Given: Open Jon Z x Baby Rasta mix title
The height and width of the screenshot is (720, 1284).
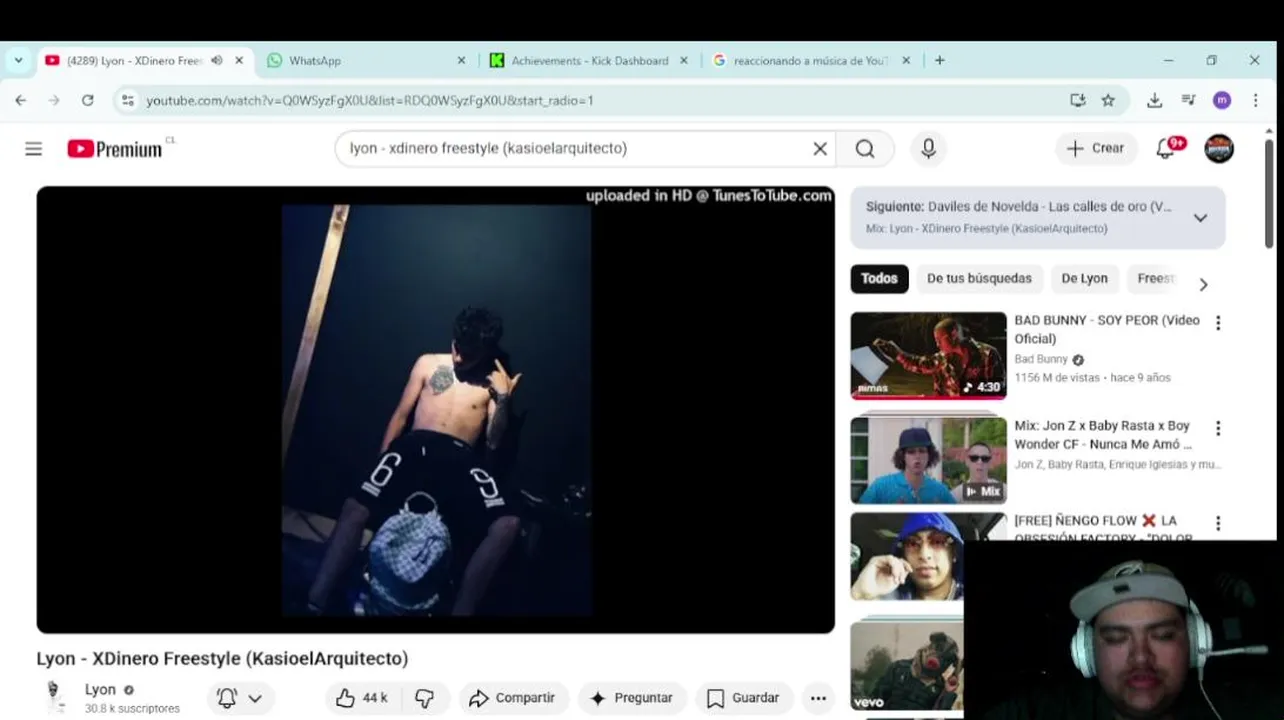Looking at the screenshot, I should 1103,435.
